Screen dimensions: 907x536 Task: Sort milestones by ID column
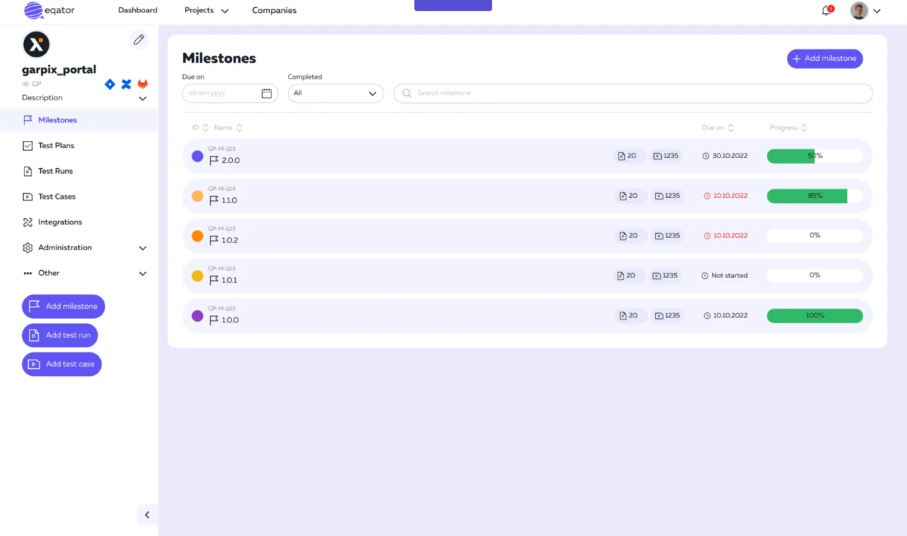coord(200,128)
